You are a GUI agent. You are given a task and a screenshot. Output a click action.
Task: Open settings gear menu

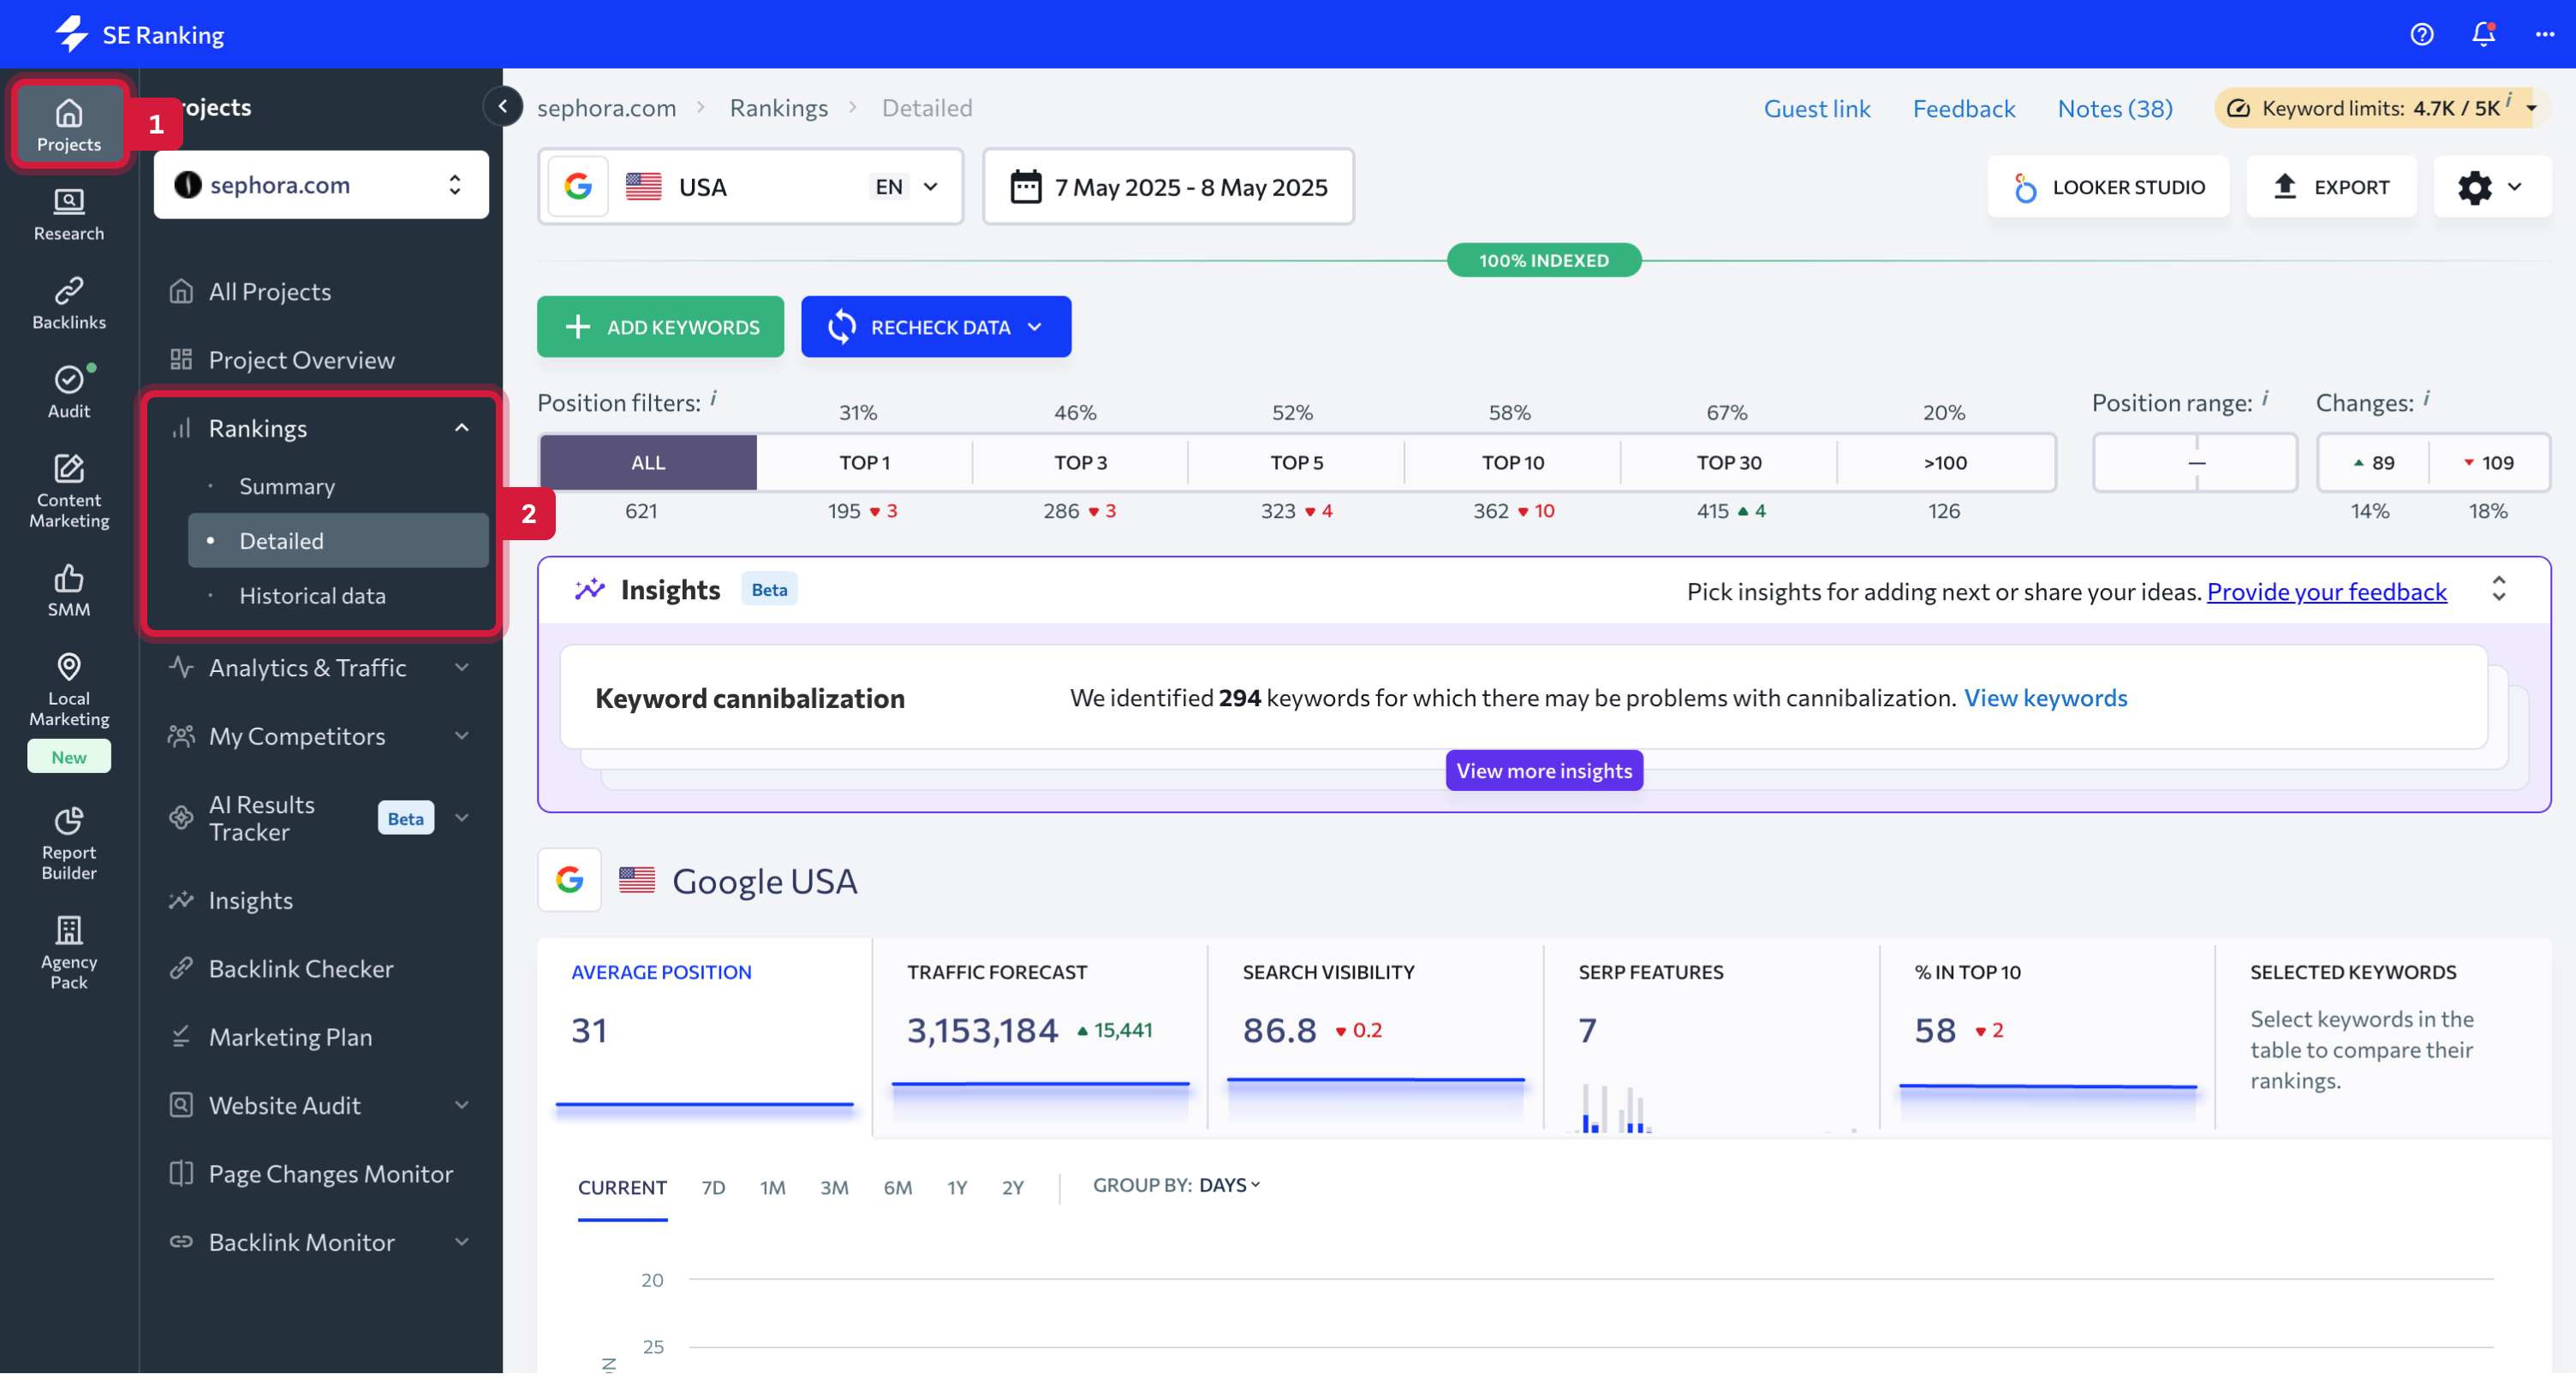click(2491, 187)
